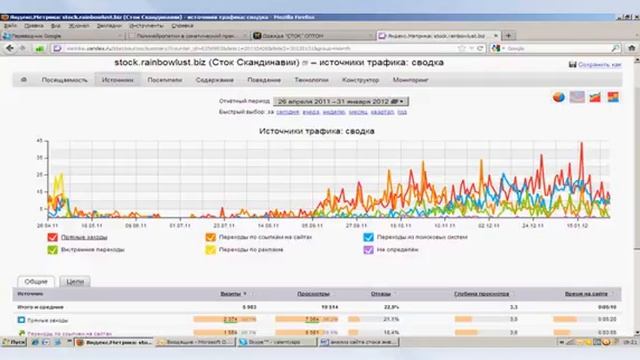Open the Посетители menu in Metrika navigation

164,80
